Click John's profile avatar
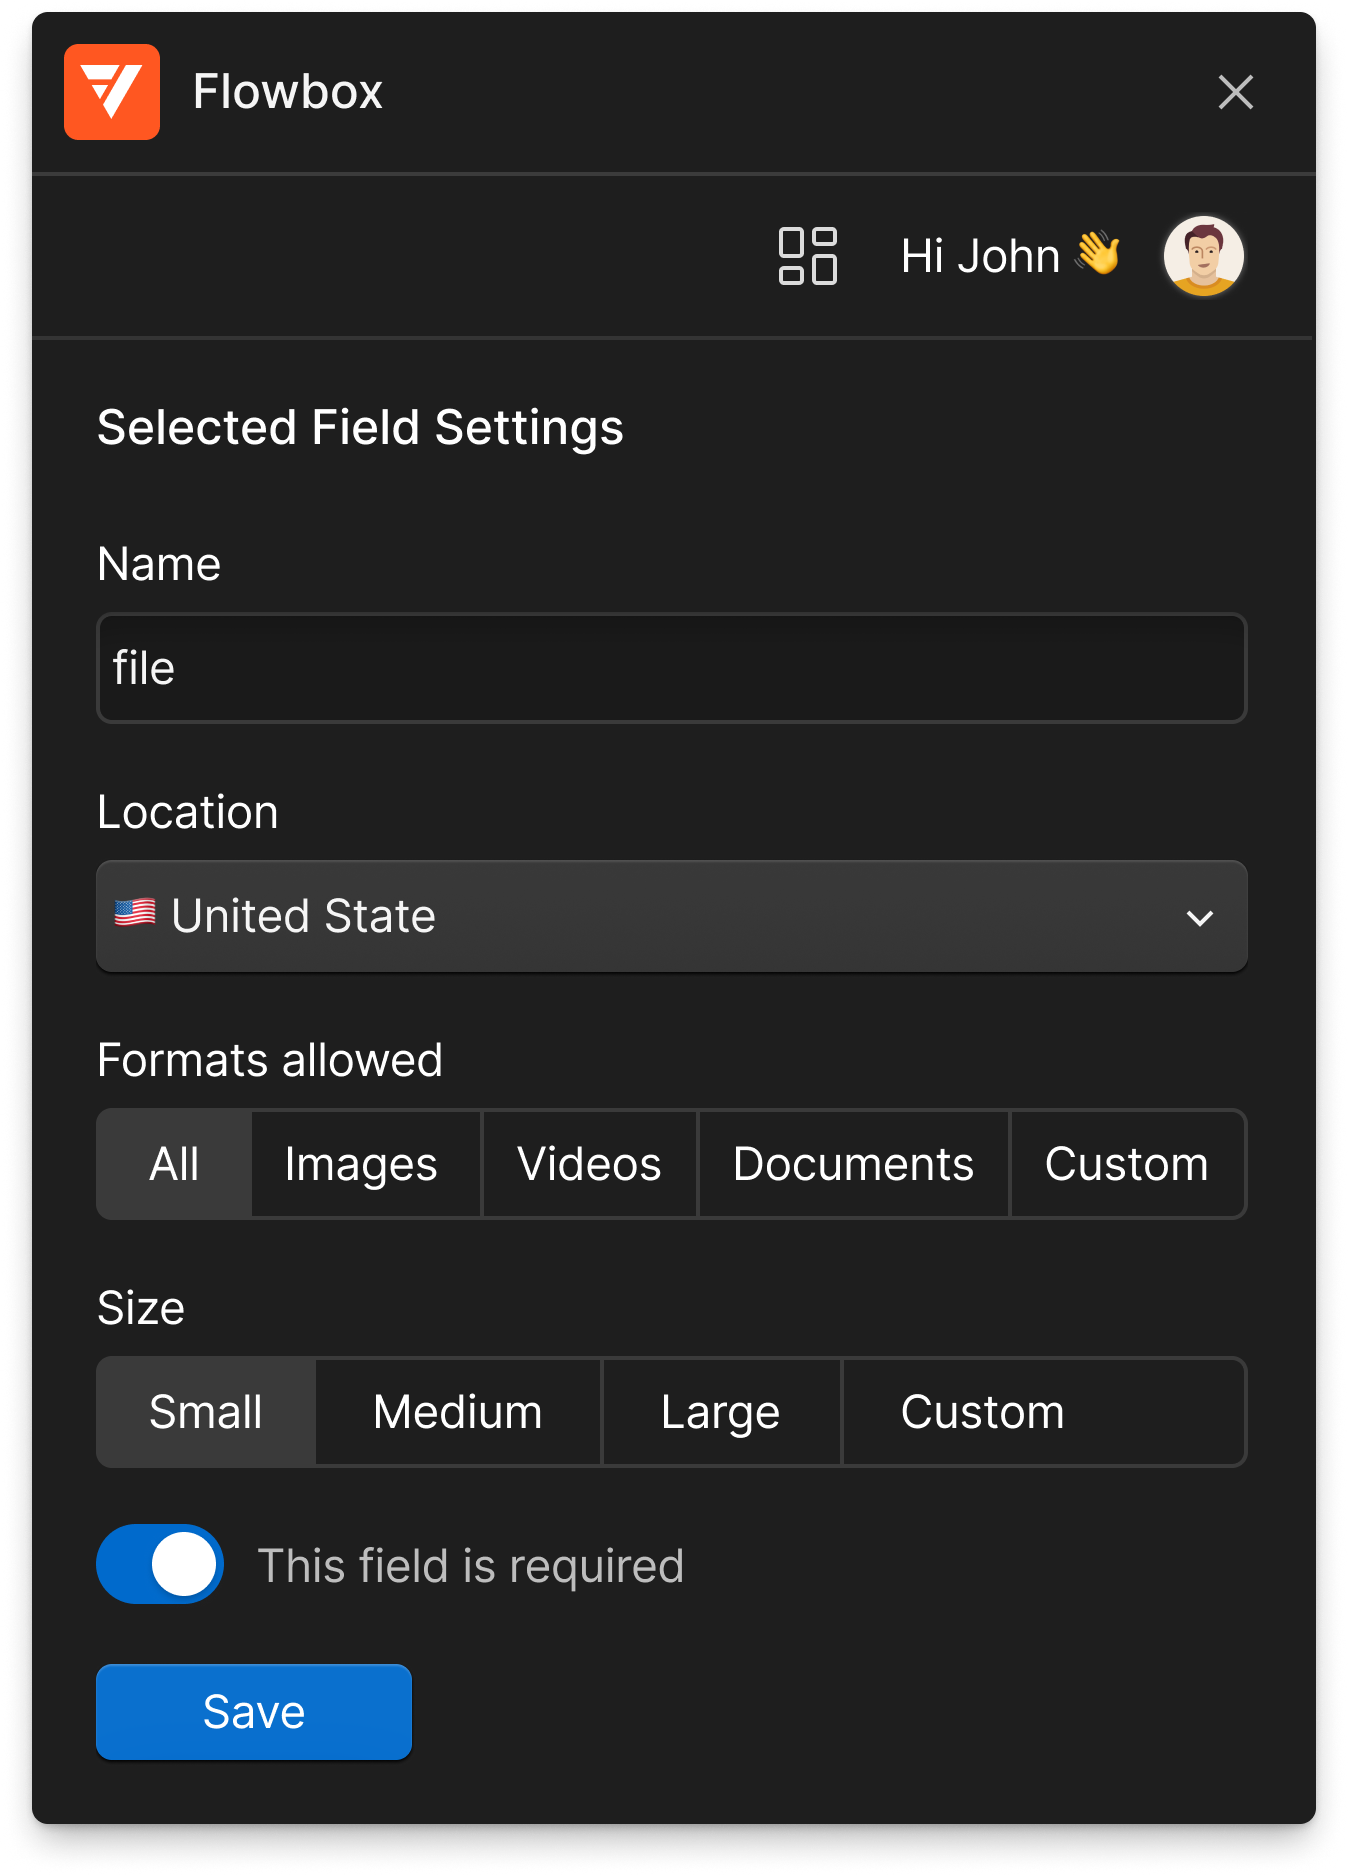Viewport: 1348px width, 1876px height. click(1203, 256)
